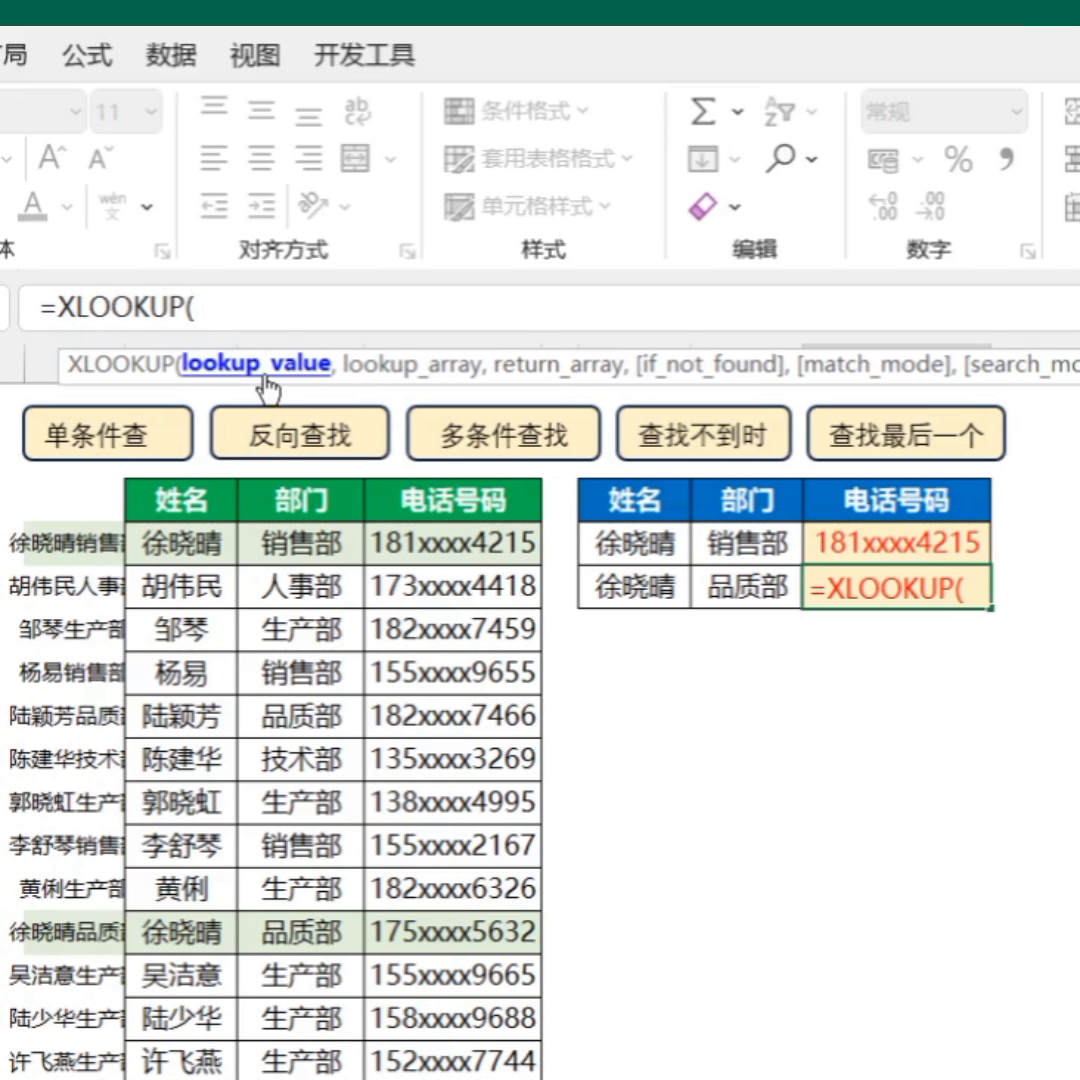Toggle horizontal left alignment
Image resolution: width=1080 pixels, height=1080 pixels.
pos(214,158)
